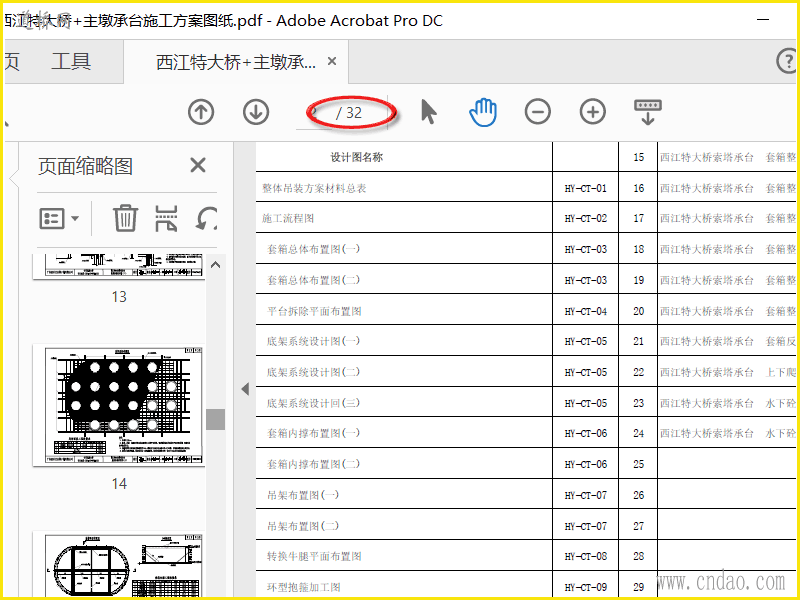The image size is (800, 600).
Task: Click 平台拆除平面布置图 text
Action: [314, 311]
